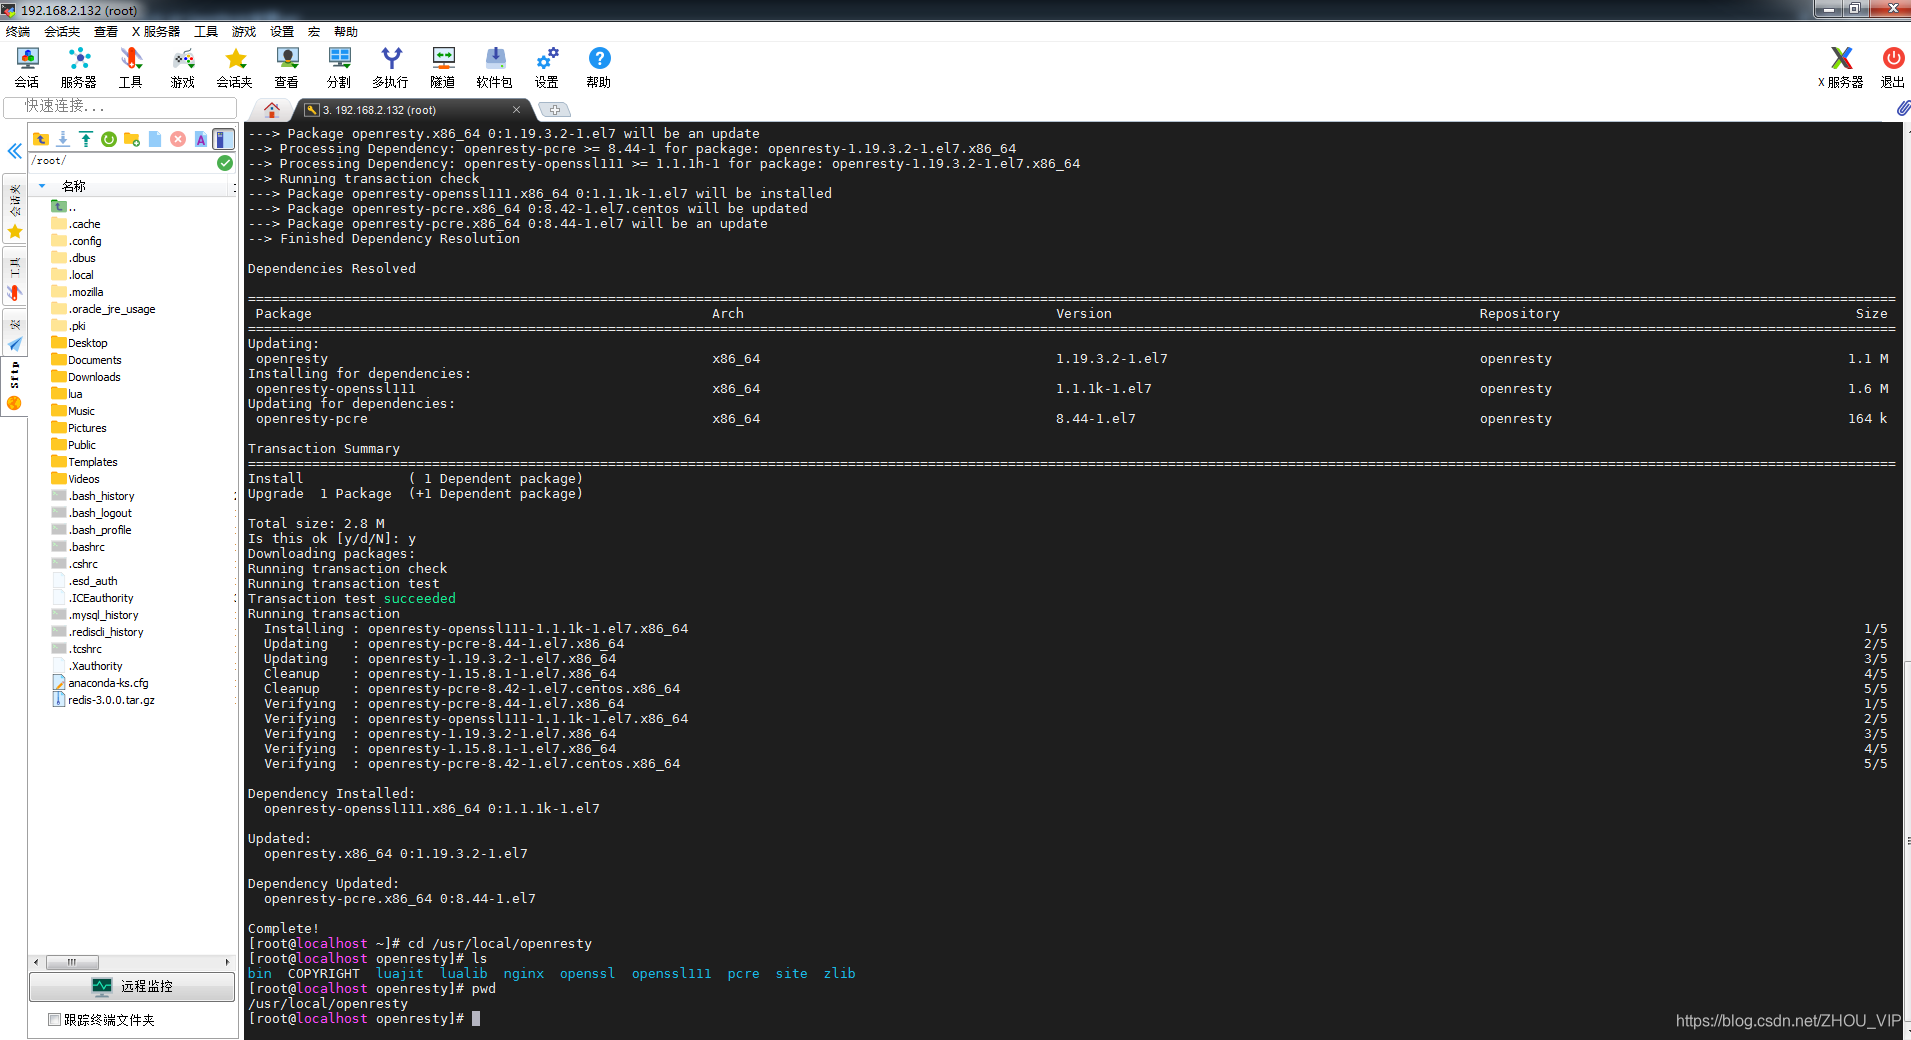Select the .cache folder
This screenshot has height=1040, width=1911.
point(76,224)
